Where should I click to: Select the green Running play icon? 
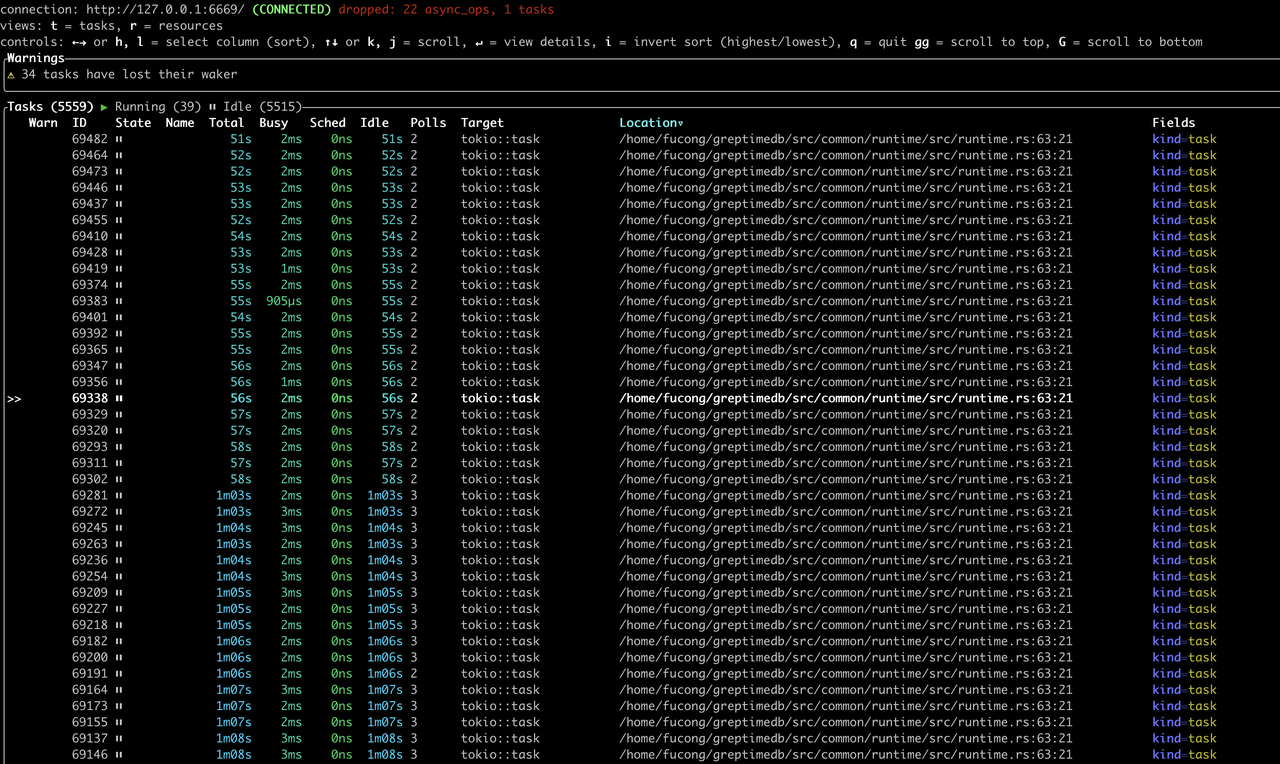pos(104,106)
